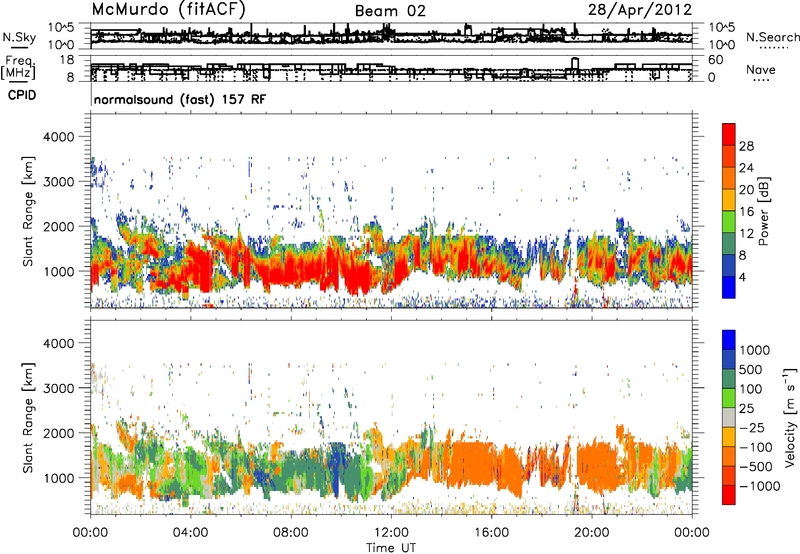The image size is (800, 554).
Task: Click the Slant Range label of power panel
Action: pyautogui.click(x=28, y=211)
